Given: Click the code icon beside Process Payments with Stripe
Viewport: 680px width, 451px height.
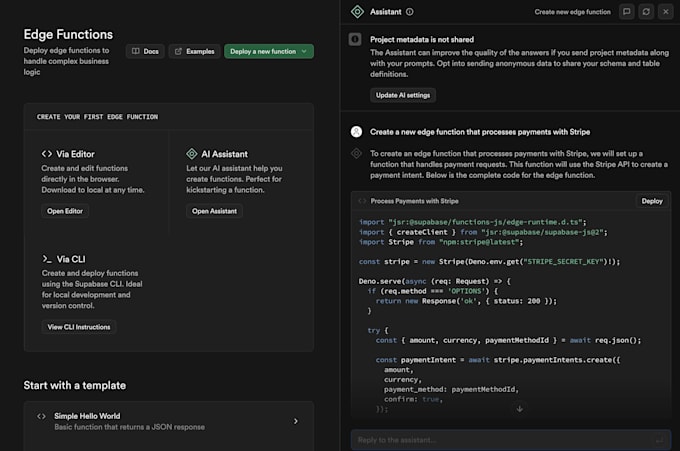Looking at the screenshot, I should tap(362, 201).
